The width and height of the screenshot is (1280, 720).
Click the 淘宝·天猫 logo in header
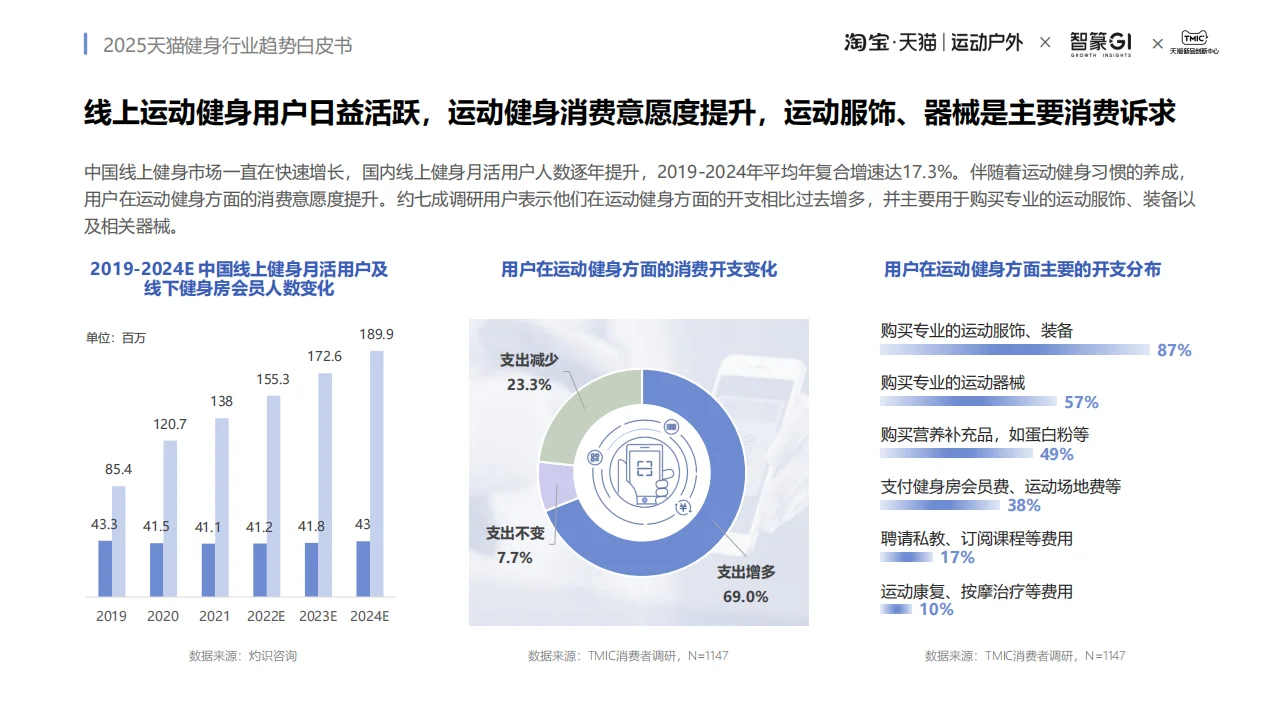[x=890, y=42]
